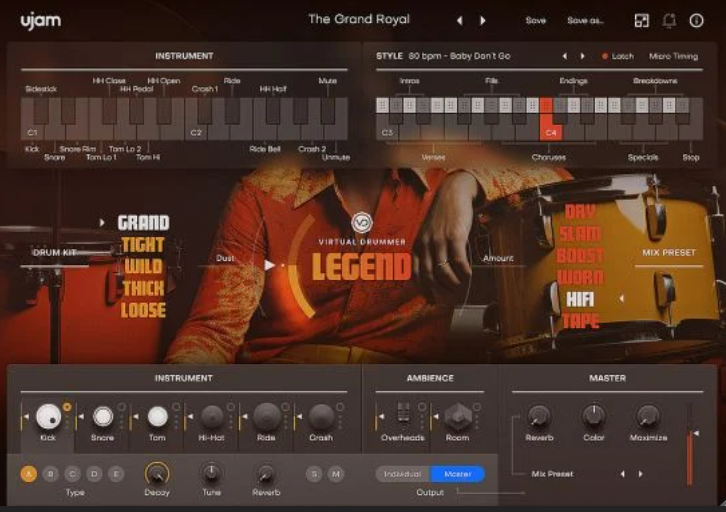Image resolution: width=726 pixels, height=512 pixels.
Task: Select the Kick instrument knob
Action: tap(48, 416)
